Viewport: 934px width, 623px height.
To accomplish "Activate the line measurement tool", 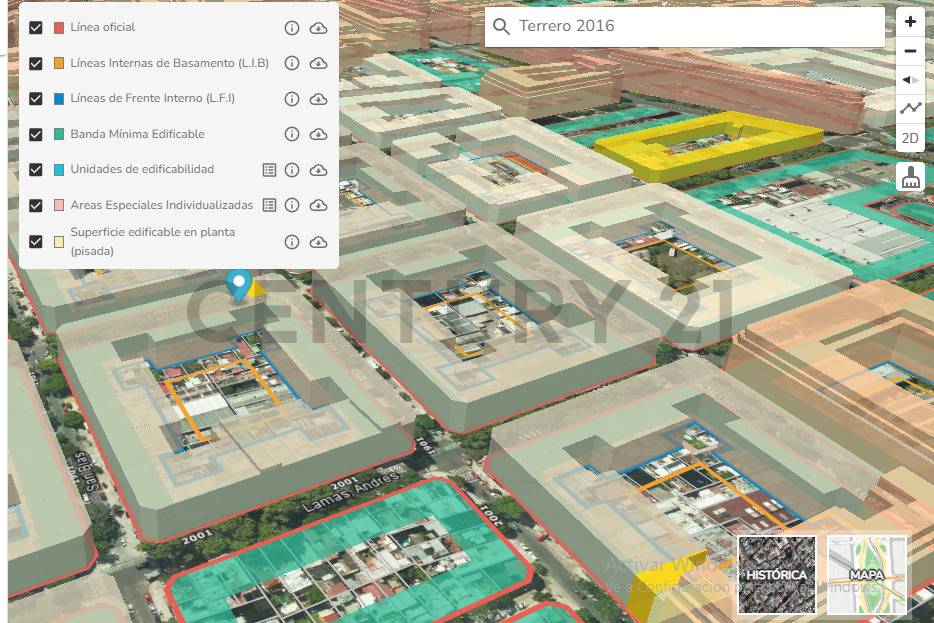I will [910, 108].
